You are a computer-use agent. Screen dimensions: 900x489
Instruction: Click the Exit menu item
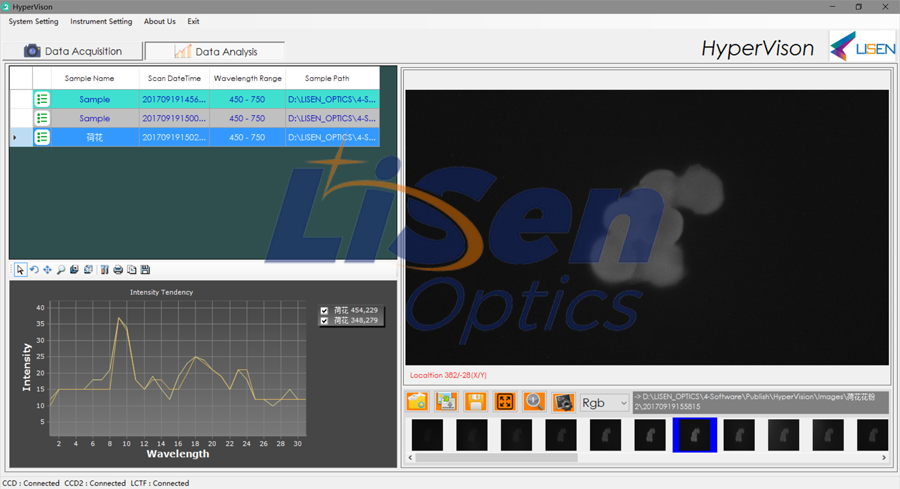193,21
